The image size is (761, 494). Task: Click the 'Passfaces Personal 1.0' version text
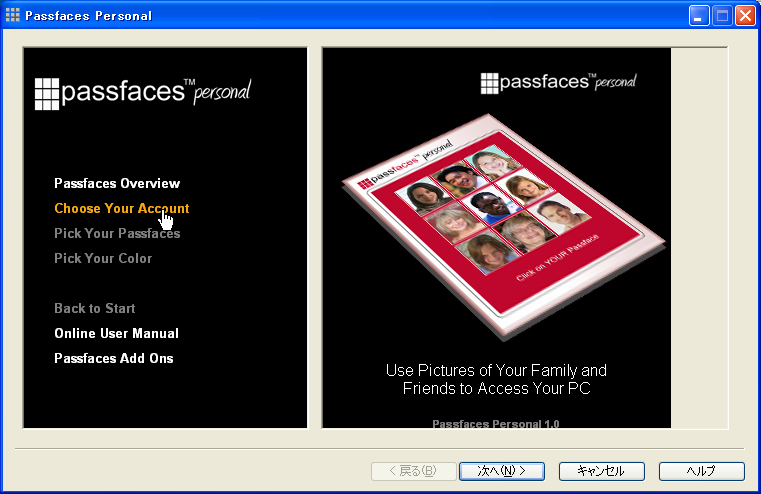pyautogui.click(x=496, y=424)
